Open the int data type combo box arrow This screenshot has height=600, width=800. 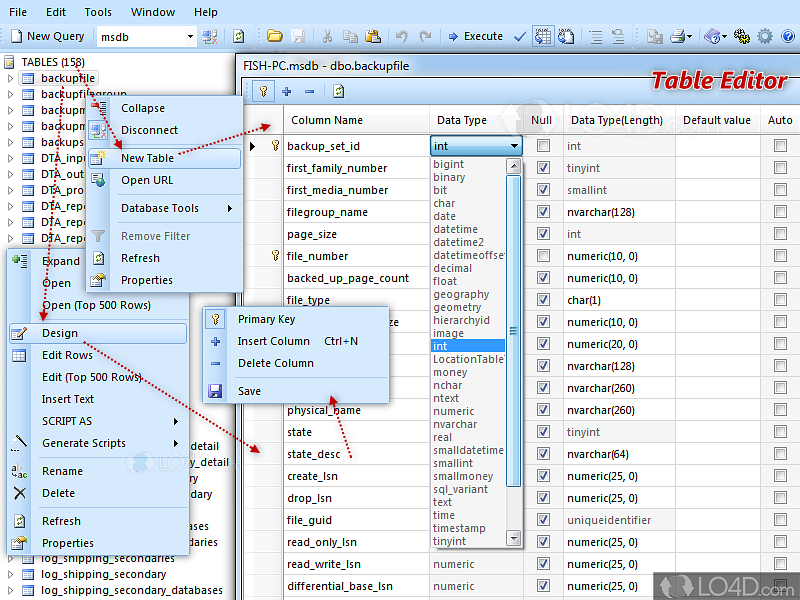514,146
